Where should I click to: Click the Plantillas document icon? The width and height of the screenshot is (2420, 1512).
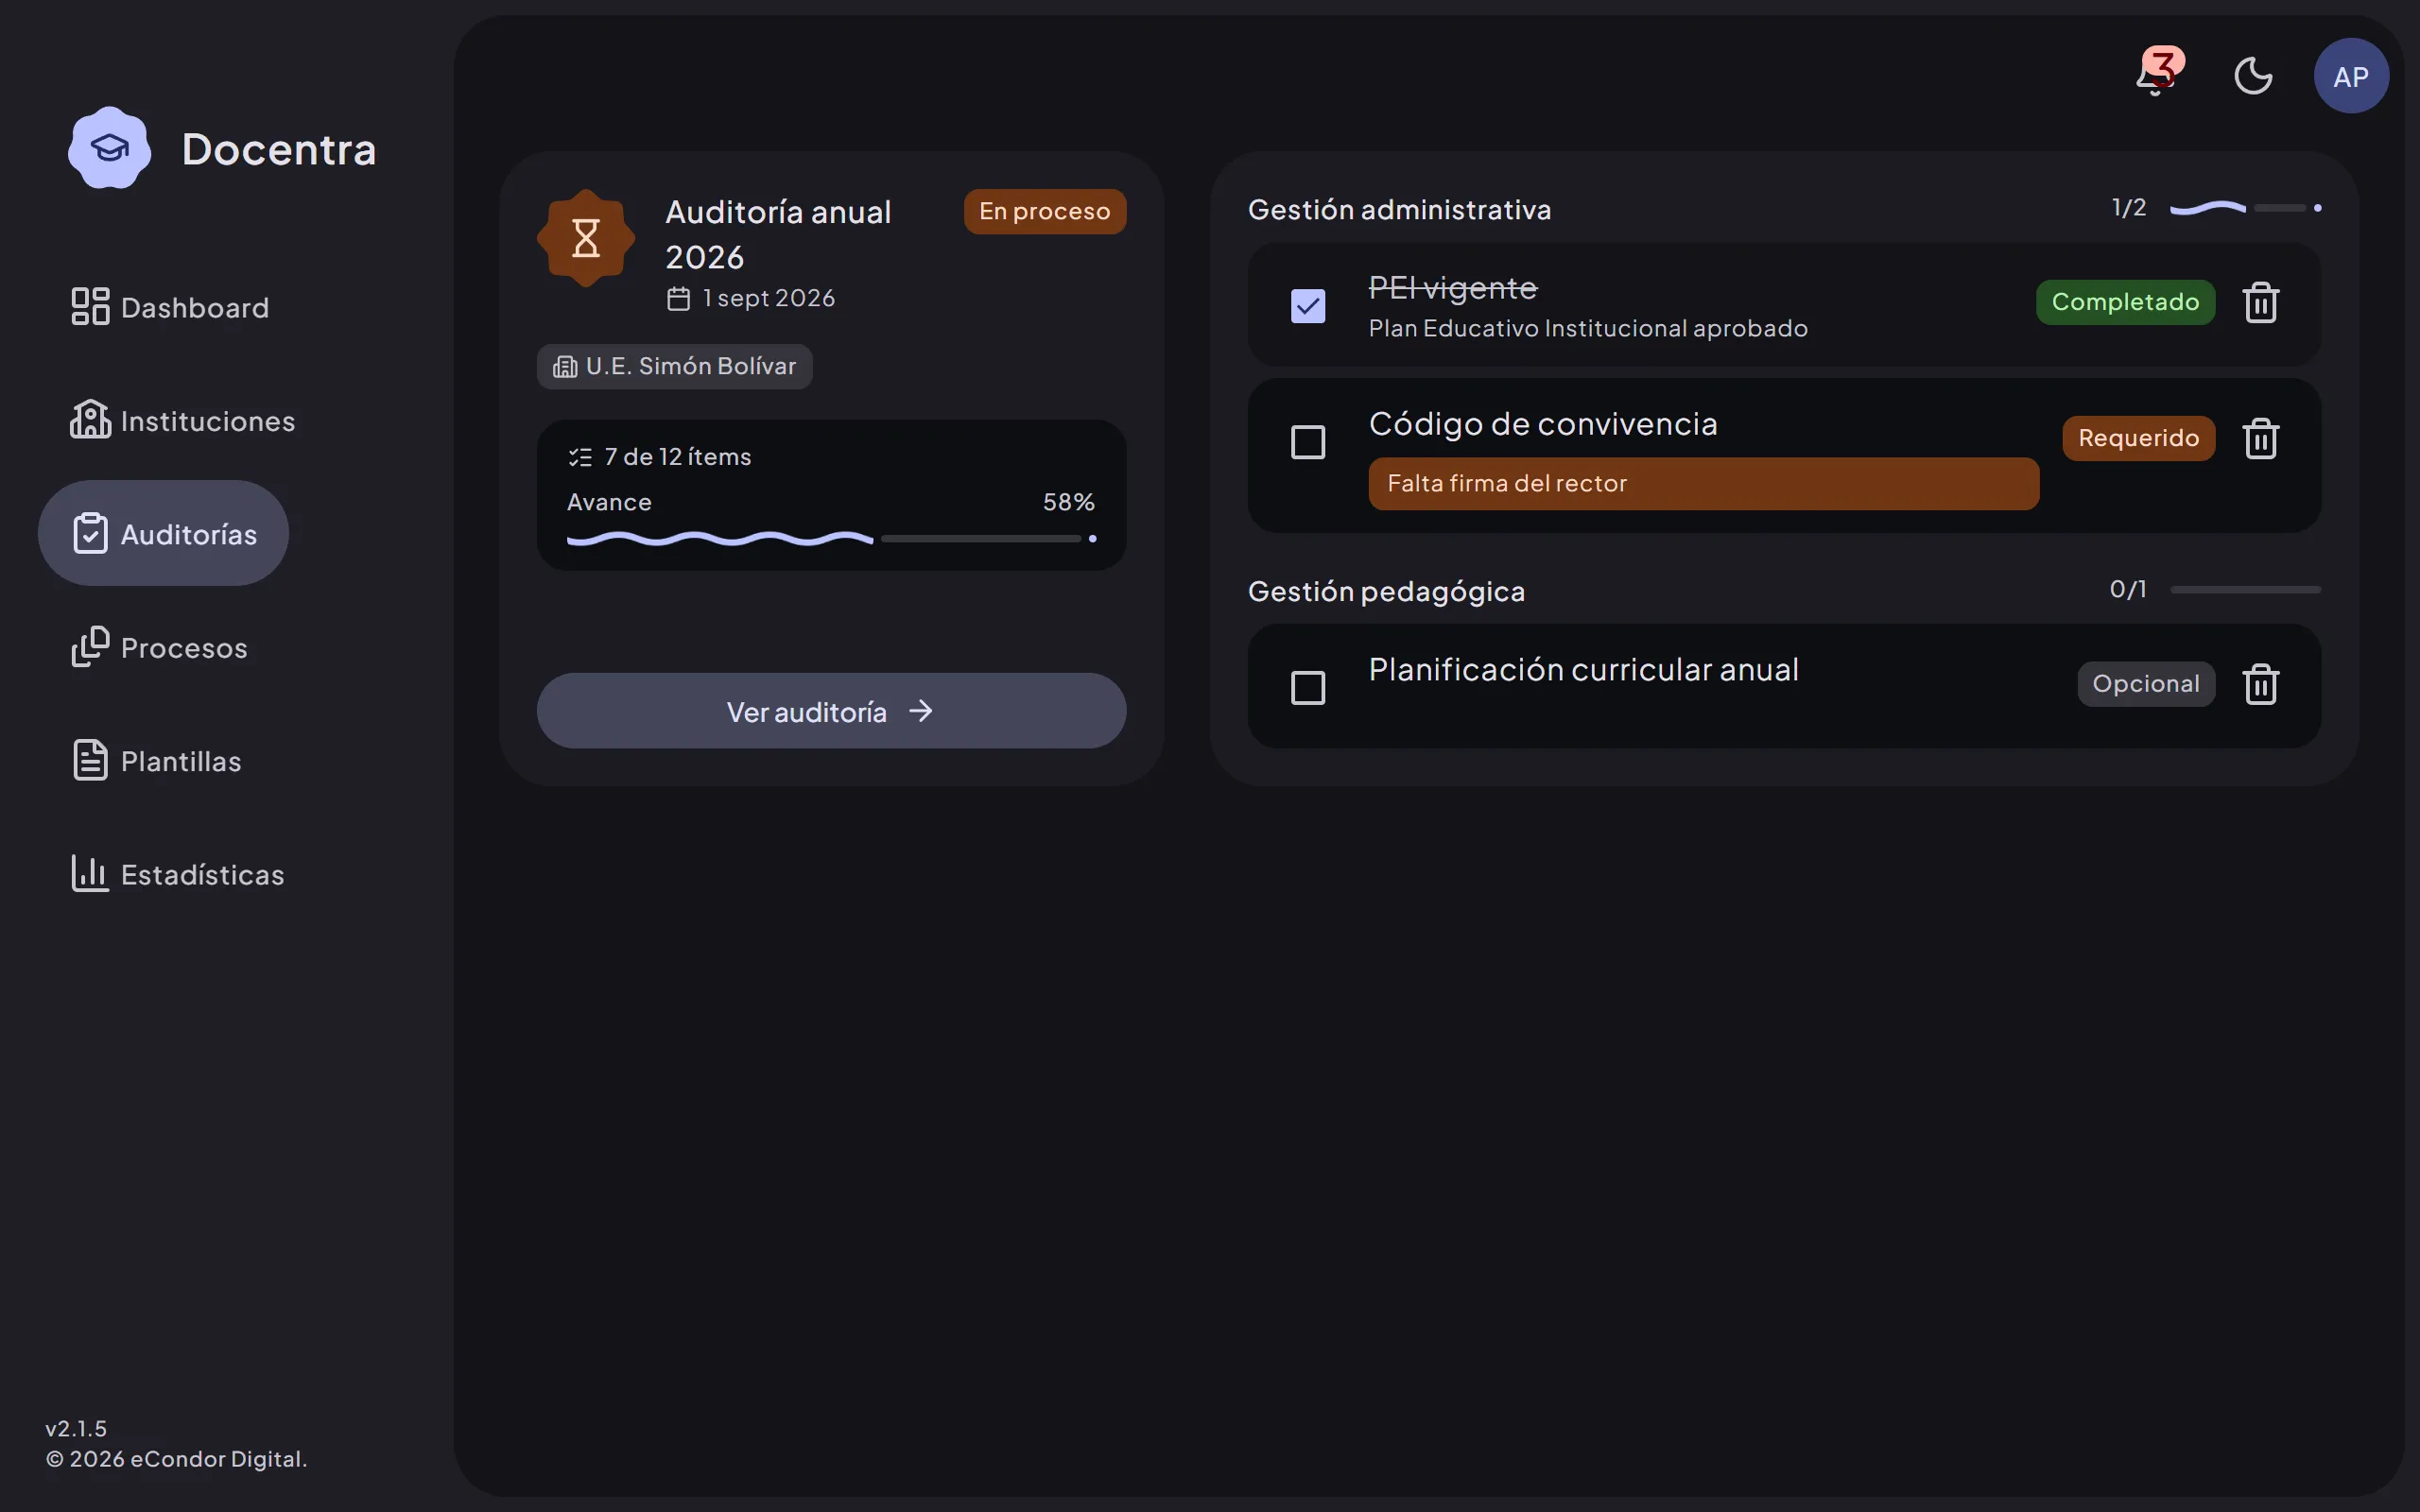click(x=90, y=760)
